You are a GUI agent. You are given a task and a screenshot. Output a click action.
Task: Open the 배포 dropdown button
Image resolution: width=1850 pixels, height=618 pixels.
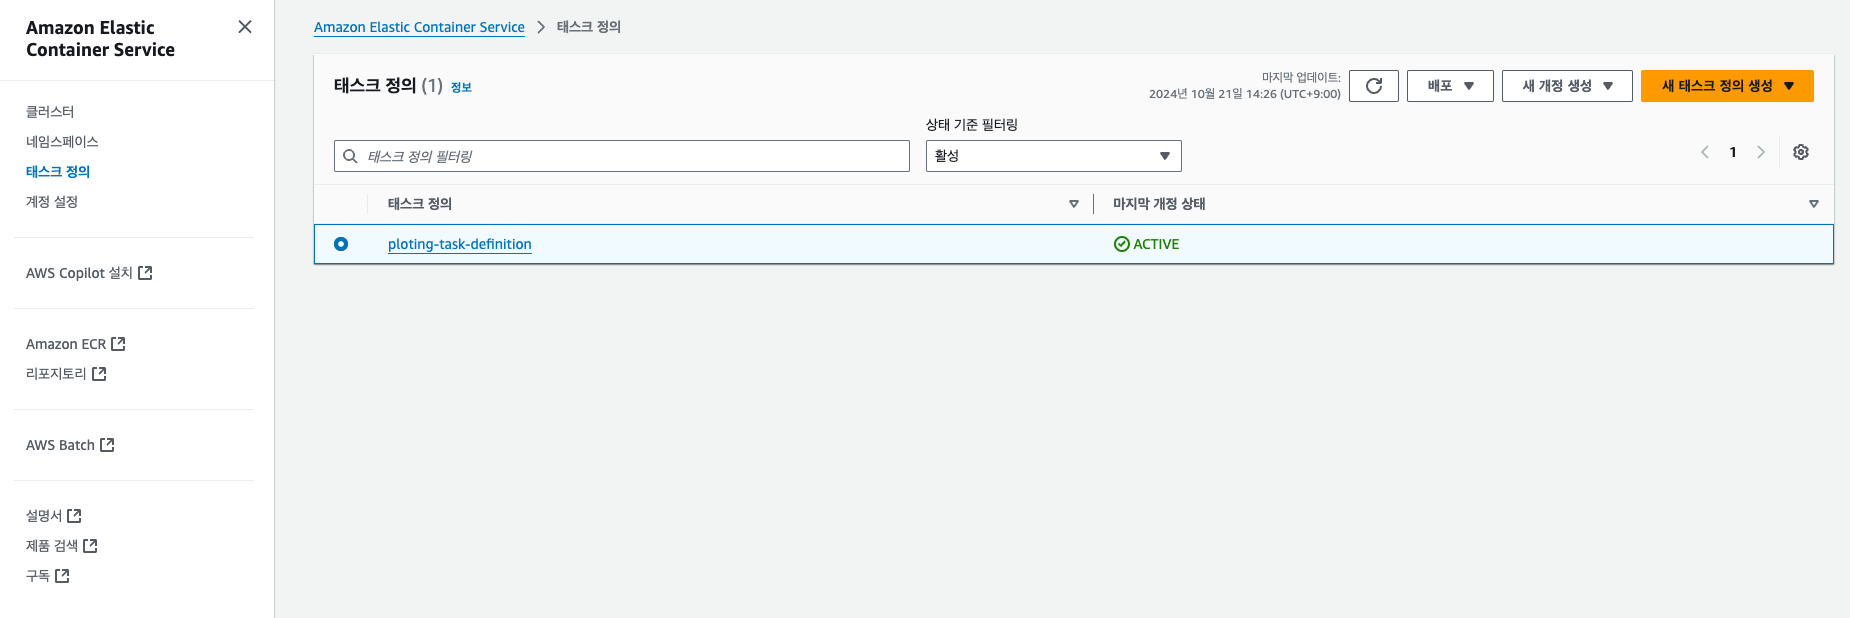tap(1450, 86)
